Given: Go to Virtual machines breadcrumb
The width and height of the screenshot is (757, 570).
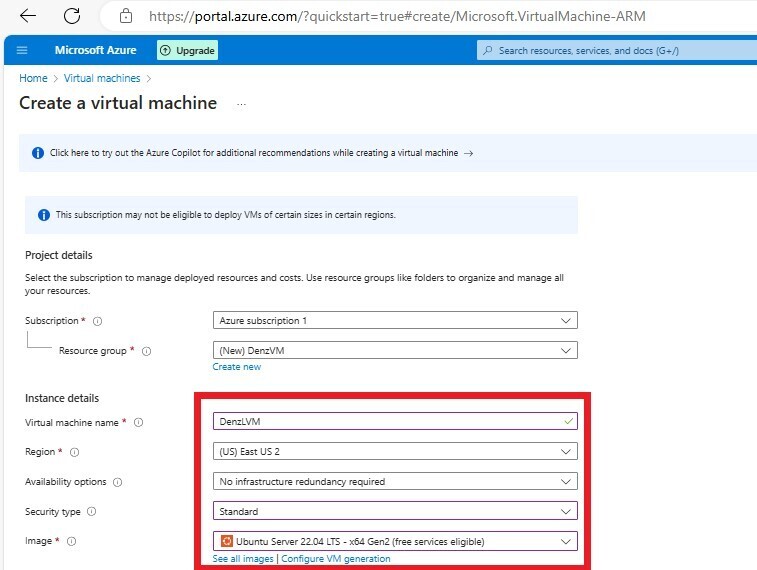Looking at the screenshot, I should tap(102, 78).
